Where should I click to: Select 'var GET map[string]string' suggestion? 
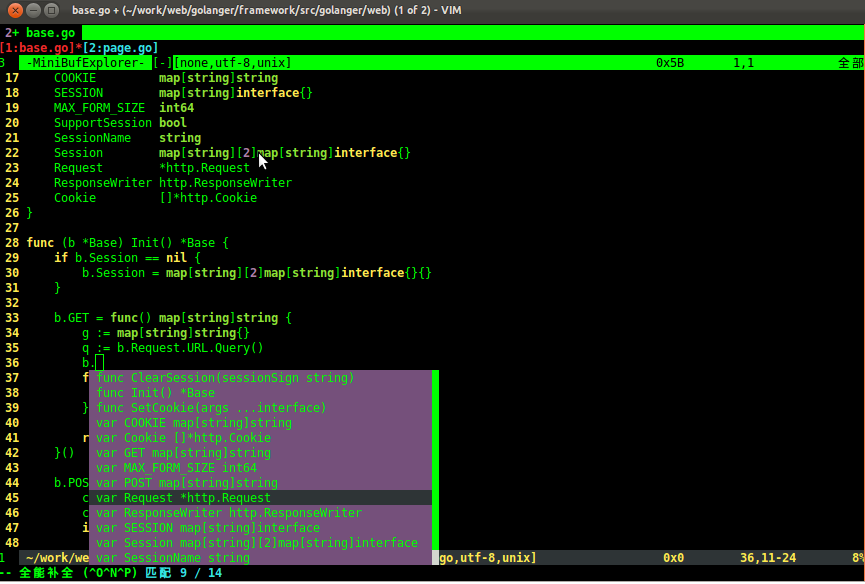(x=183, y=453)
